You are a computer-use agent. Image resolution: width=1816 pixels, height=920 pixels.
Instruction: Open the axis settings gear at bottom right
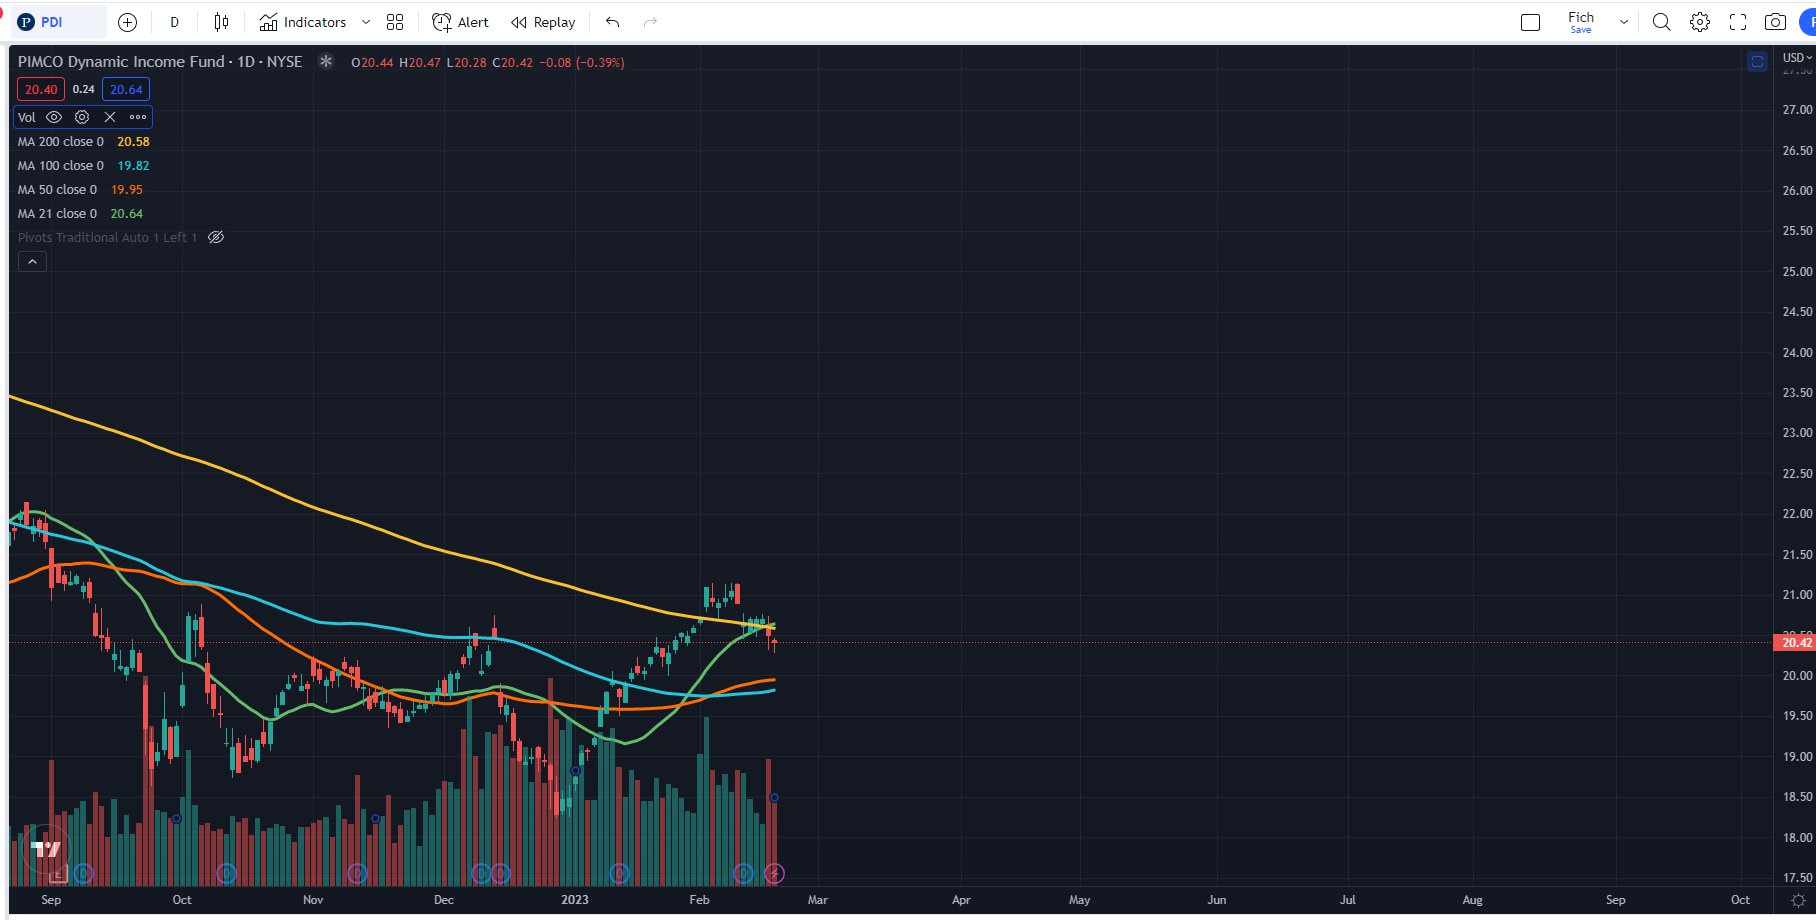(x=1798, y=901)
